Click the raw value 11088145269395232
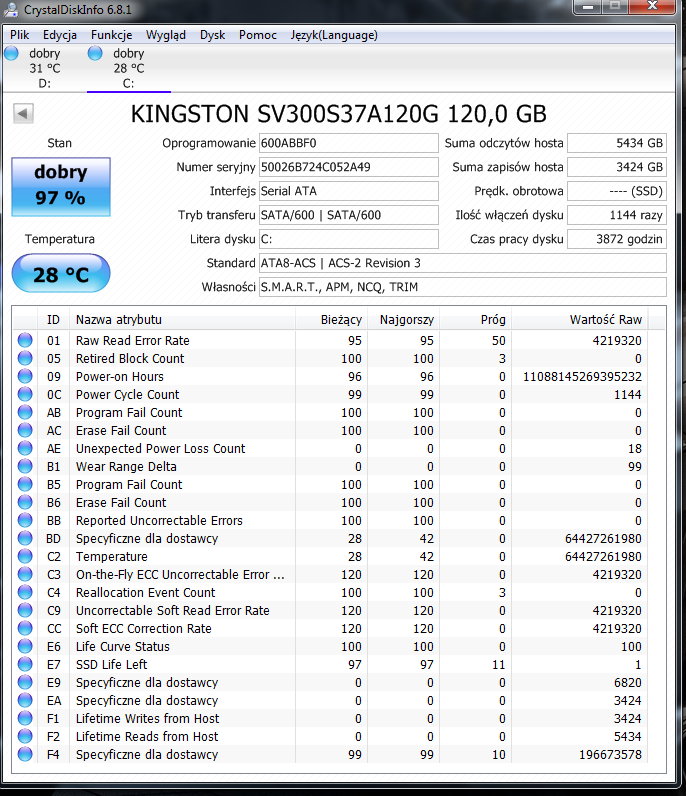This screenshot has height=796, width=686. (x=582, y=377)
